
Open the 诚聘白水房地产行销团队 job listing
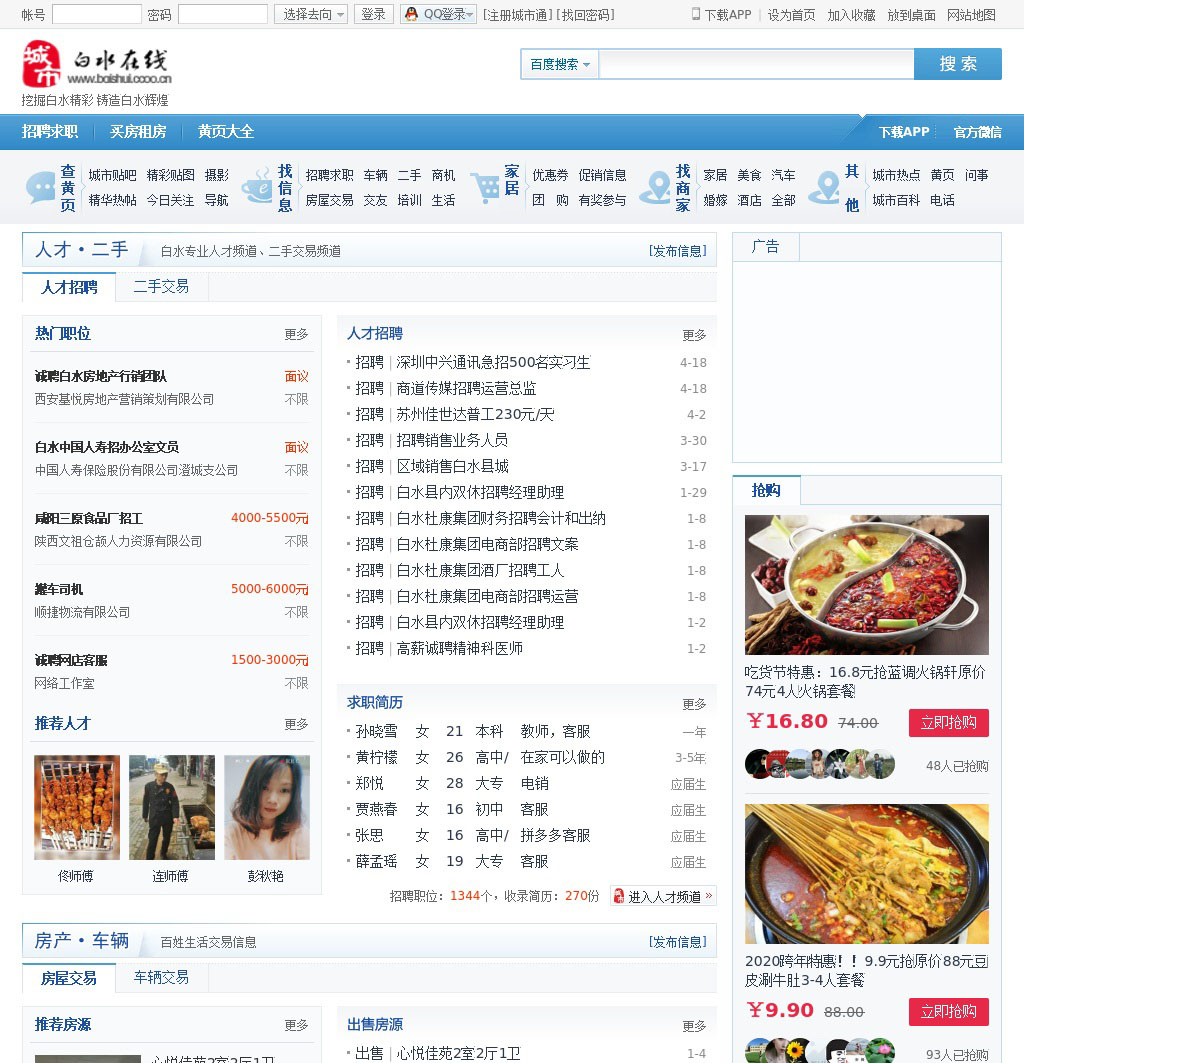tap(101, 376)
